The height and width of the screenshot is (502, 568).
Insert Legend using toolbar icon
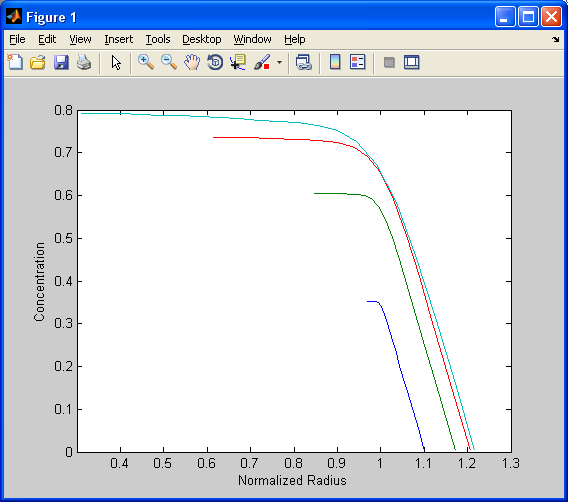click(358, 62)
